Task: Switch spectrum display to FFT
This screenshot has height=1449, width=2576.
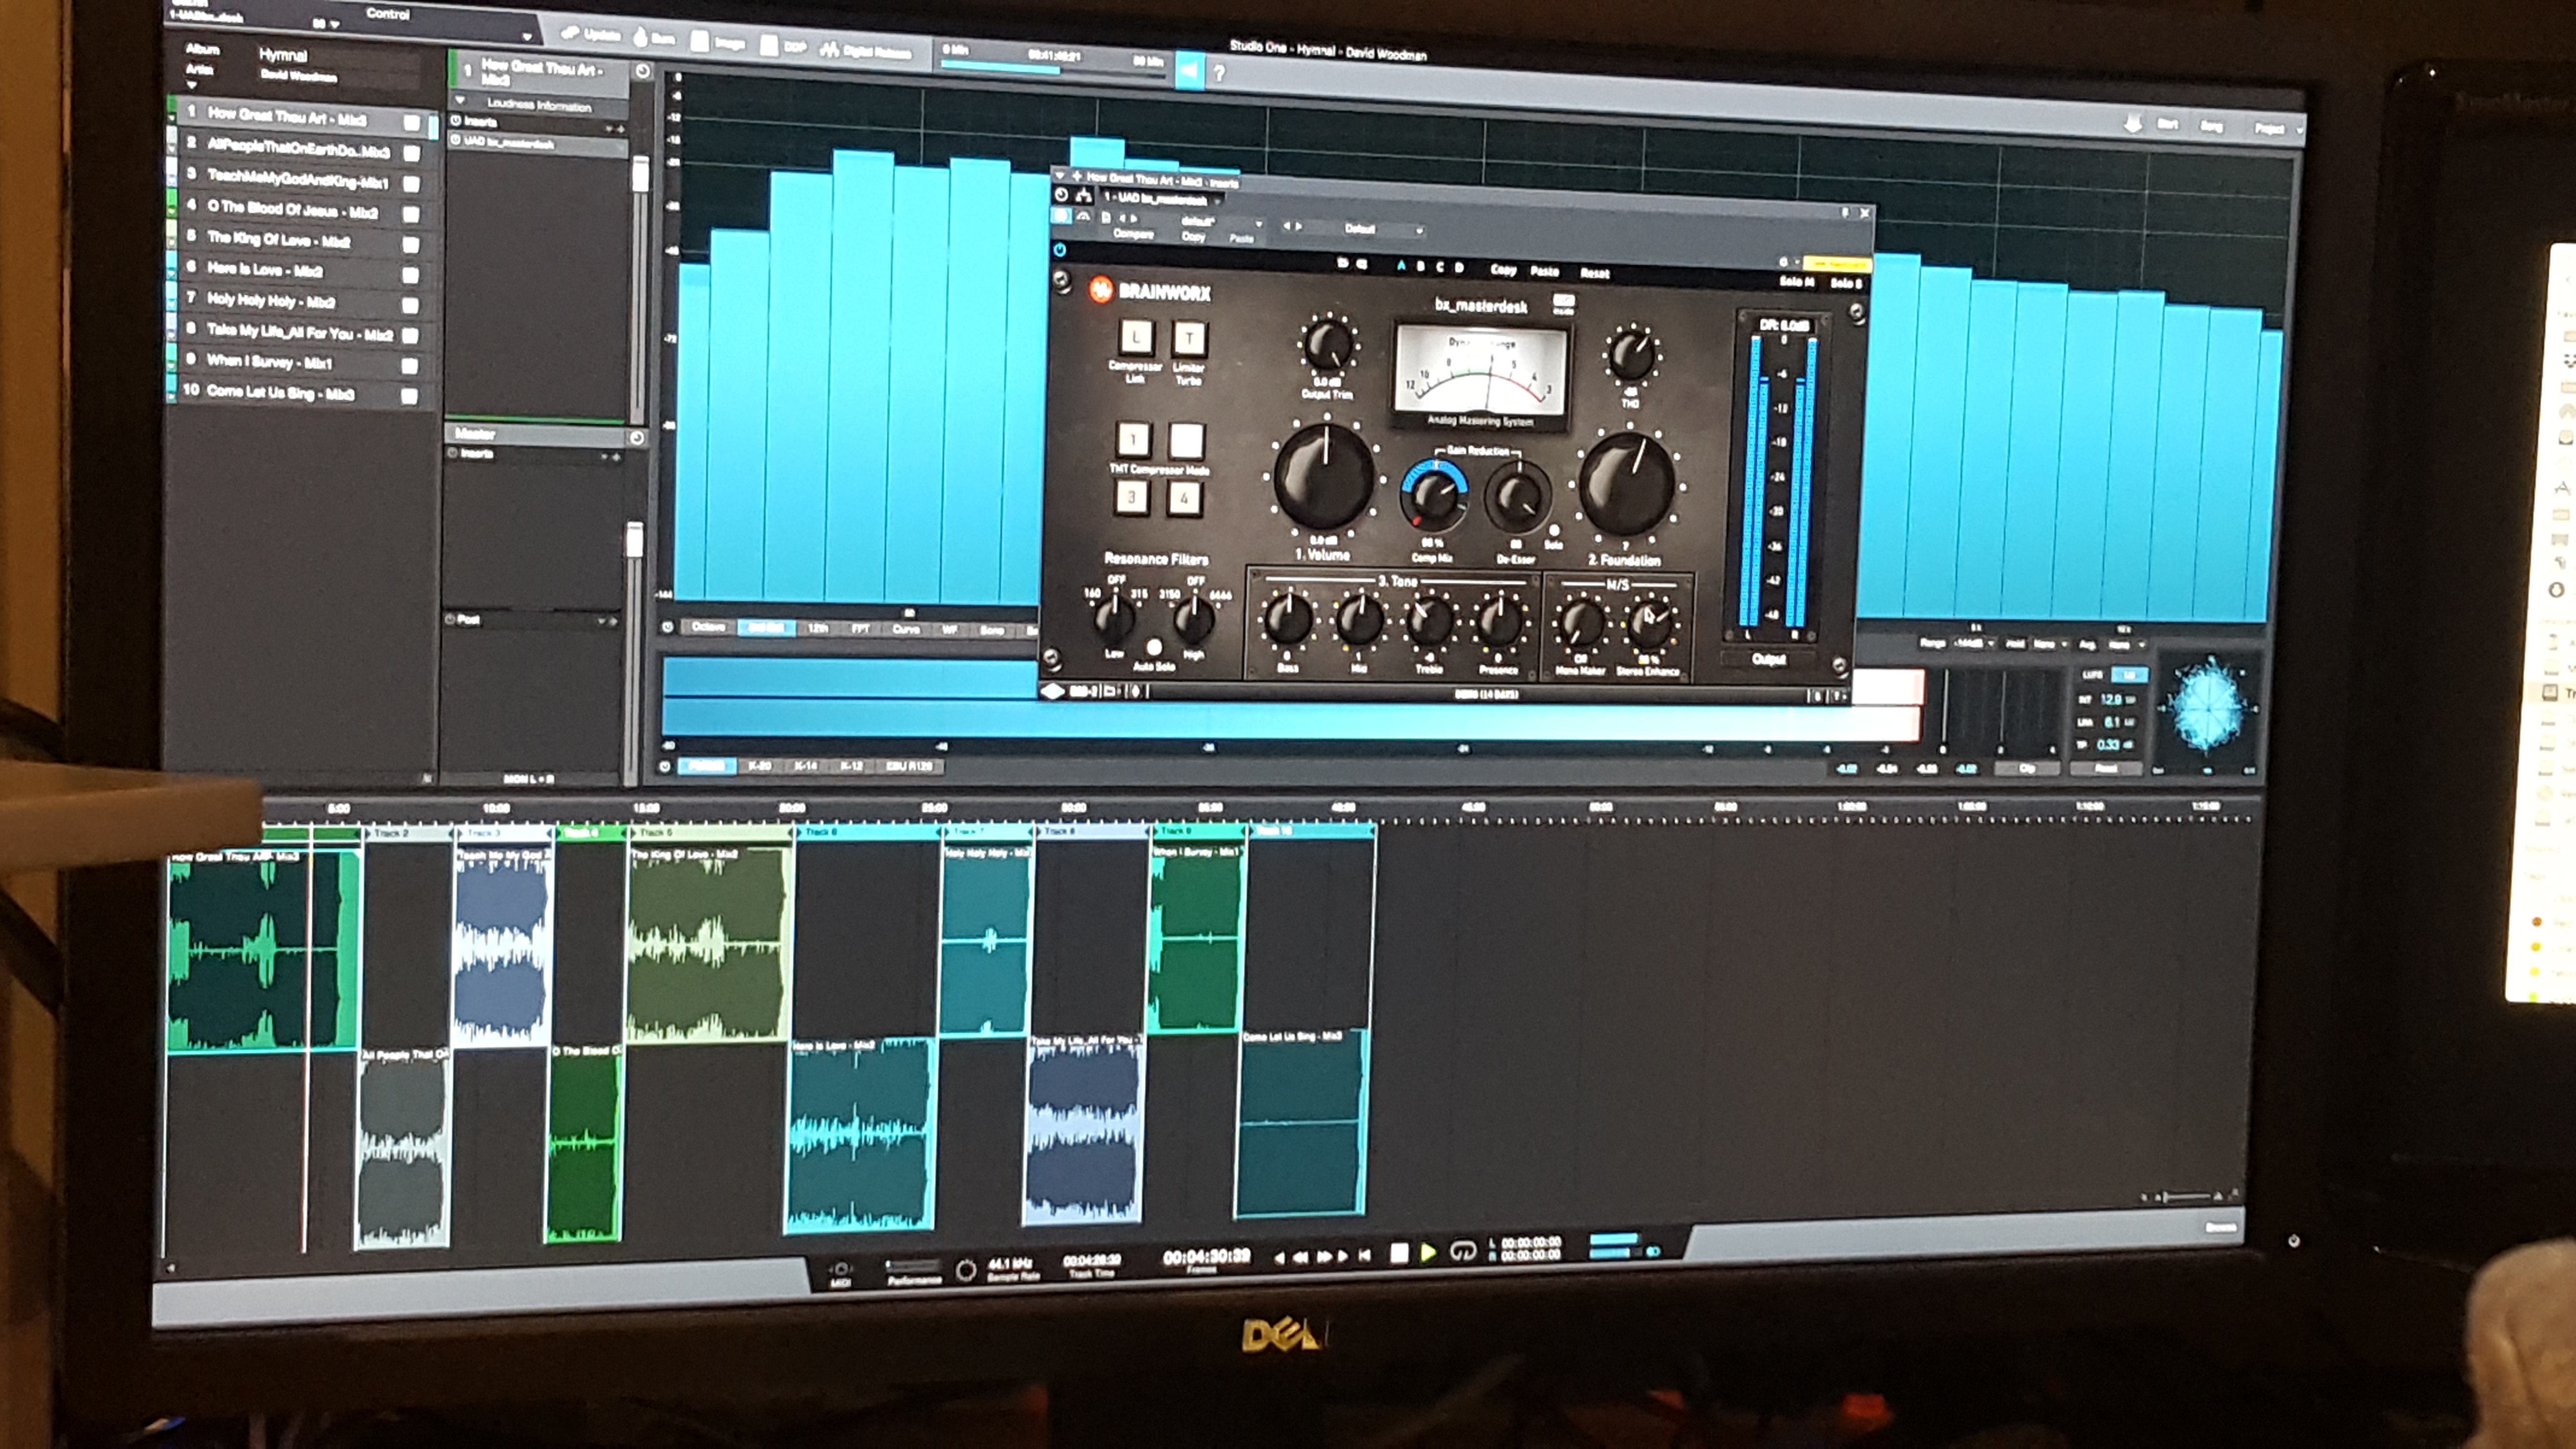Action: point(860,628)
